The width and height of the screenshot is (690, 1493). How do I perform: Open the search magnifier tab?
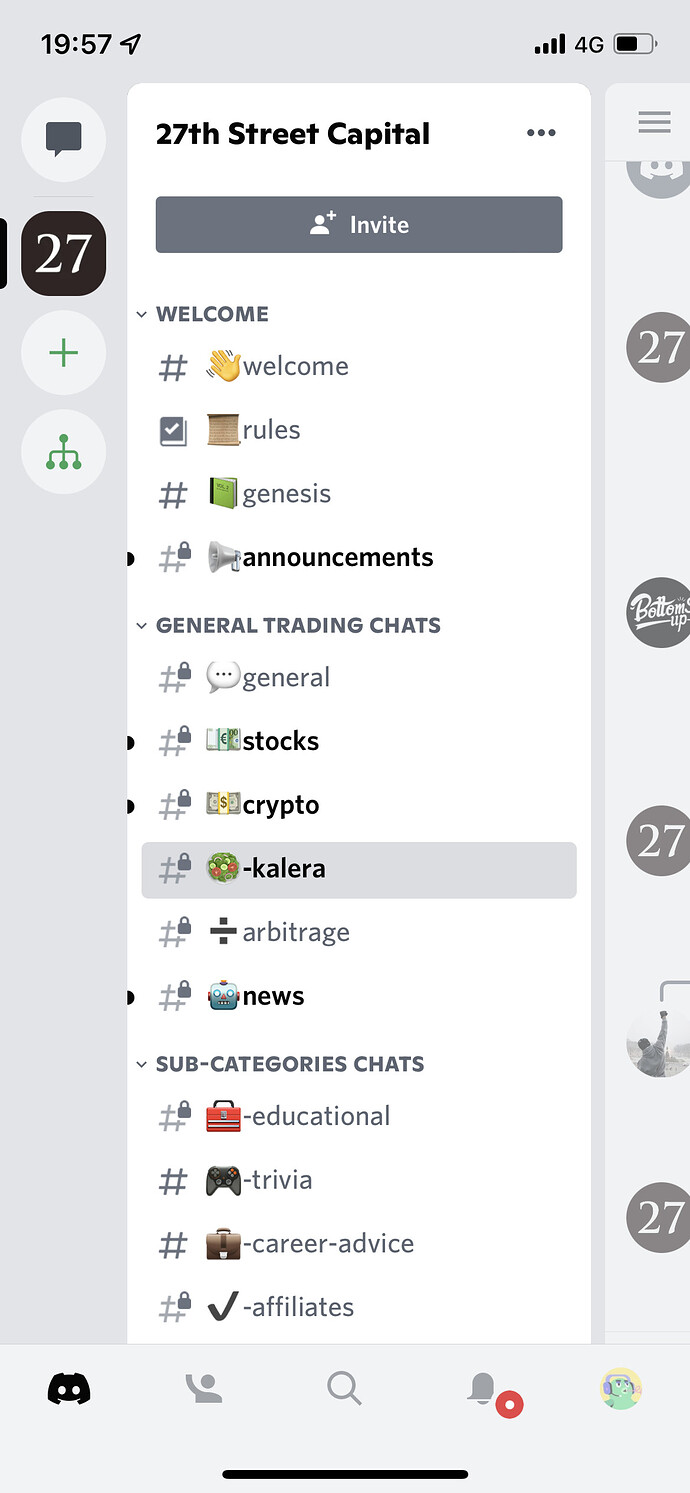[344, 1388]
